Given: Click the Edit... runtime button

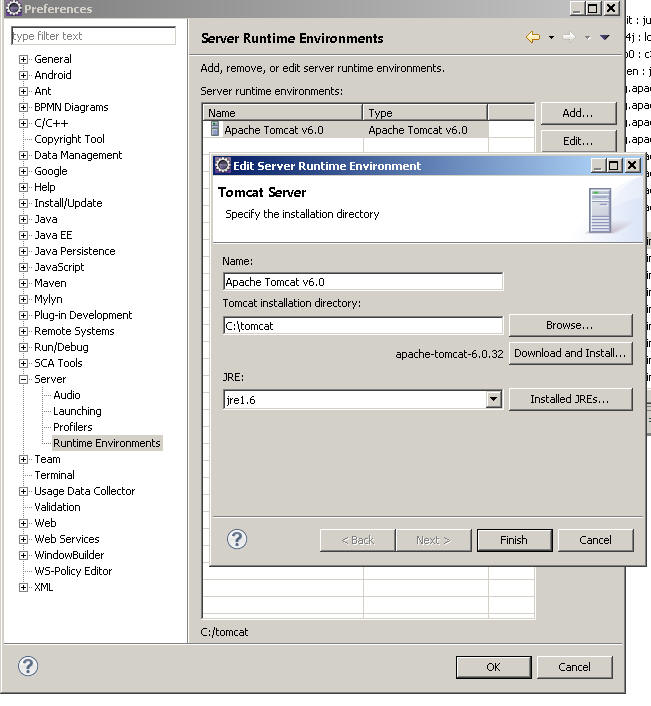Looking at the screenshot, I should tap(578, 141).
